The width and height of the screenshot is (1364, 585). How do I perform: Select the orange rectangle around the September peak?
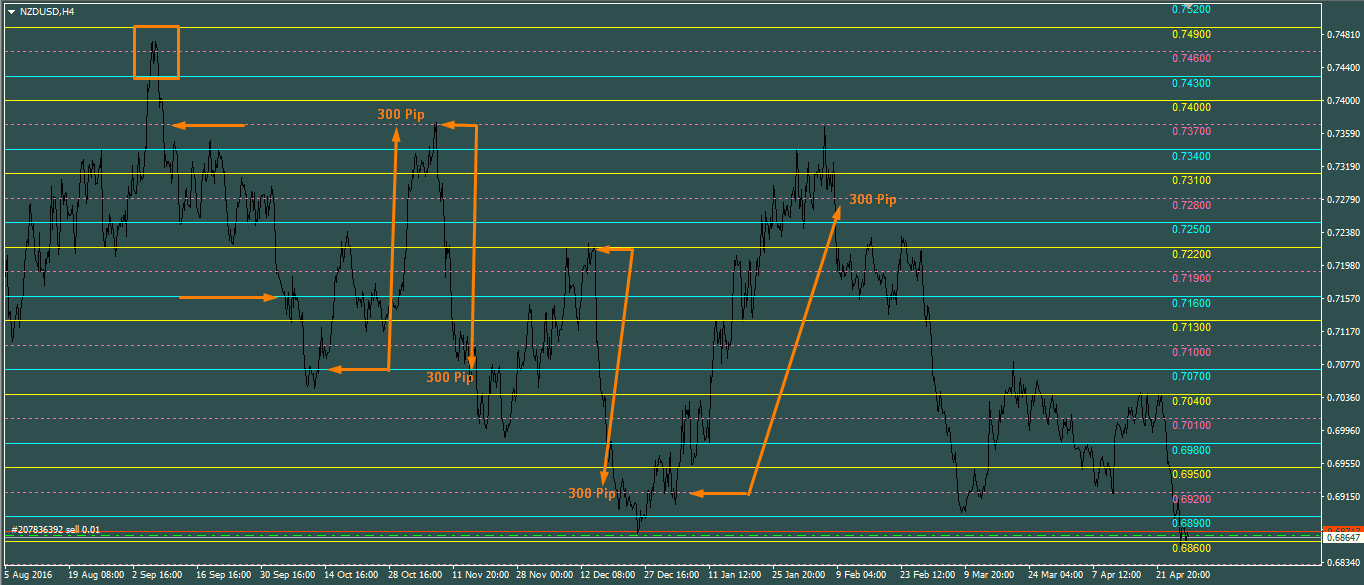pyautogui.click(x=157, y=27)
